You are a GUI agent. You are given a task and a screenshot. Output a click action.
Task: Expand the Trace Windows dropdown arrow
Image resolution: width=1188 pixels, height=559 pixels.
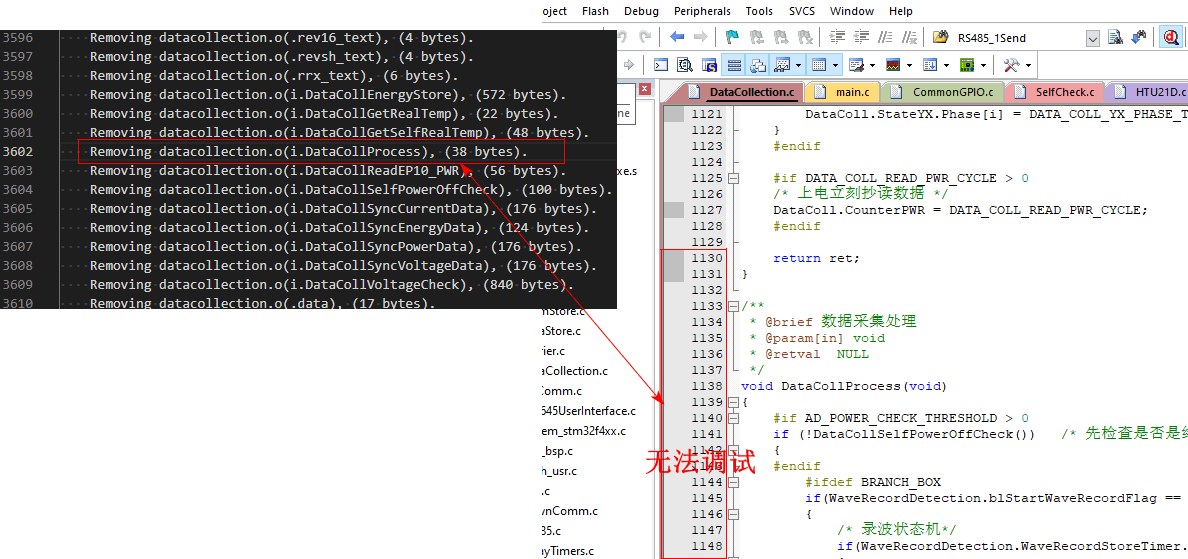[946, 65]
